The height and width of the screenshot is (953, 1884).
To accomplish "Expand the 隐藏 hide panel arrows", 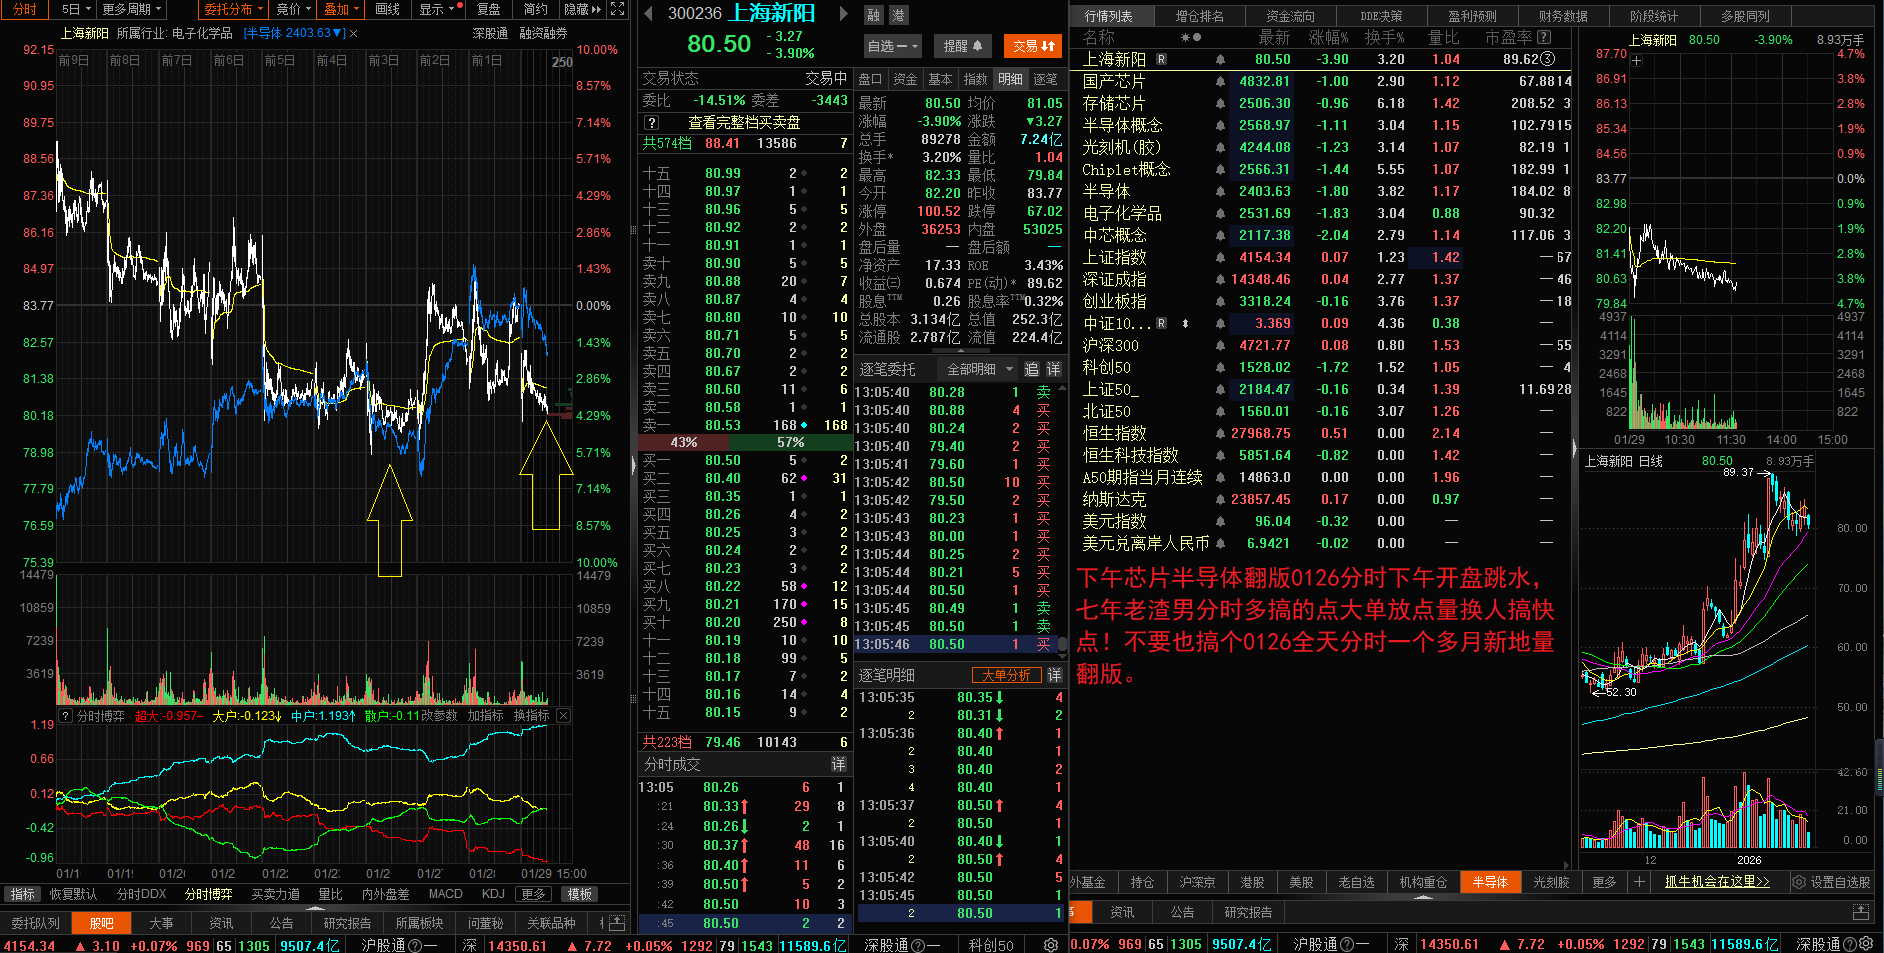I will click(x=583, y=9).
